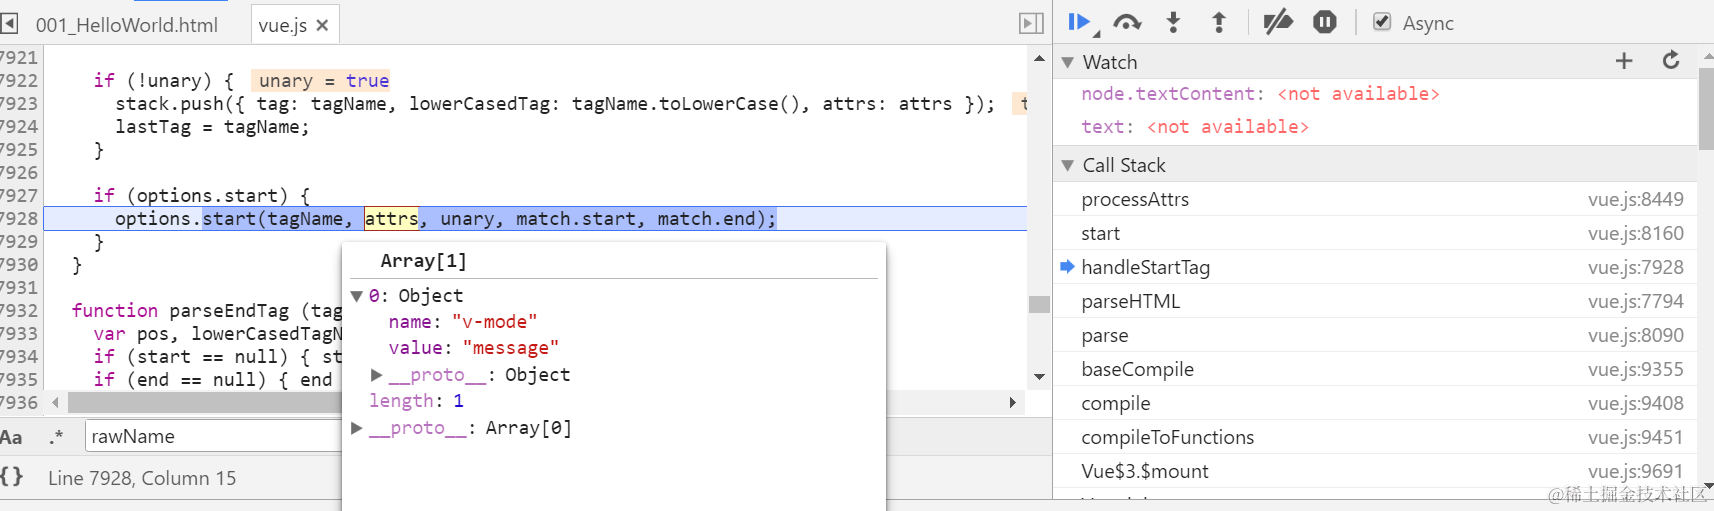The height and width of the screenshot is (511, 1714).
Task: Select handleStartTag call stack frame
Action: point(1376,267)
